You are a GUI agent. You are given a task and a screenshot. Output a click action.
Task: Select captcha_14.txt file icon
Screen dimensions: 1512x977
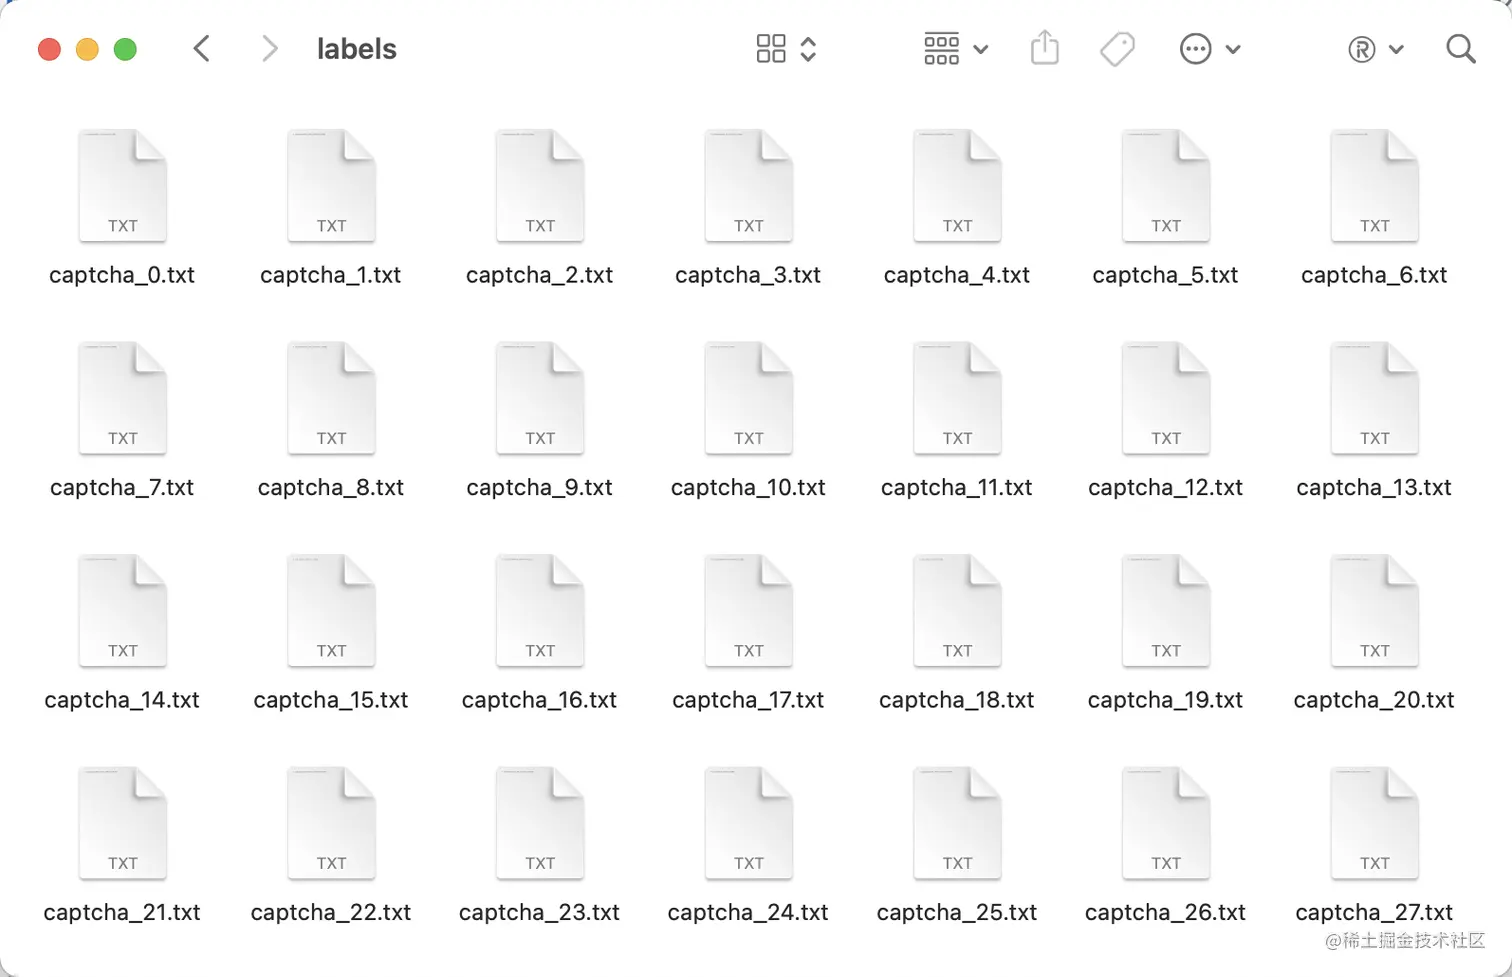(122, 611)
